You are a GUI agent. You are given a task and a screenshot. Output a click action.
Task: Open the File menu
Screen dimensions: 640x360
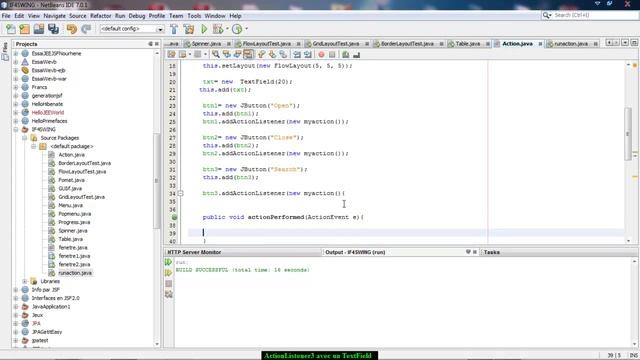coord(6,16)
